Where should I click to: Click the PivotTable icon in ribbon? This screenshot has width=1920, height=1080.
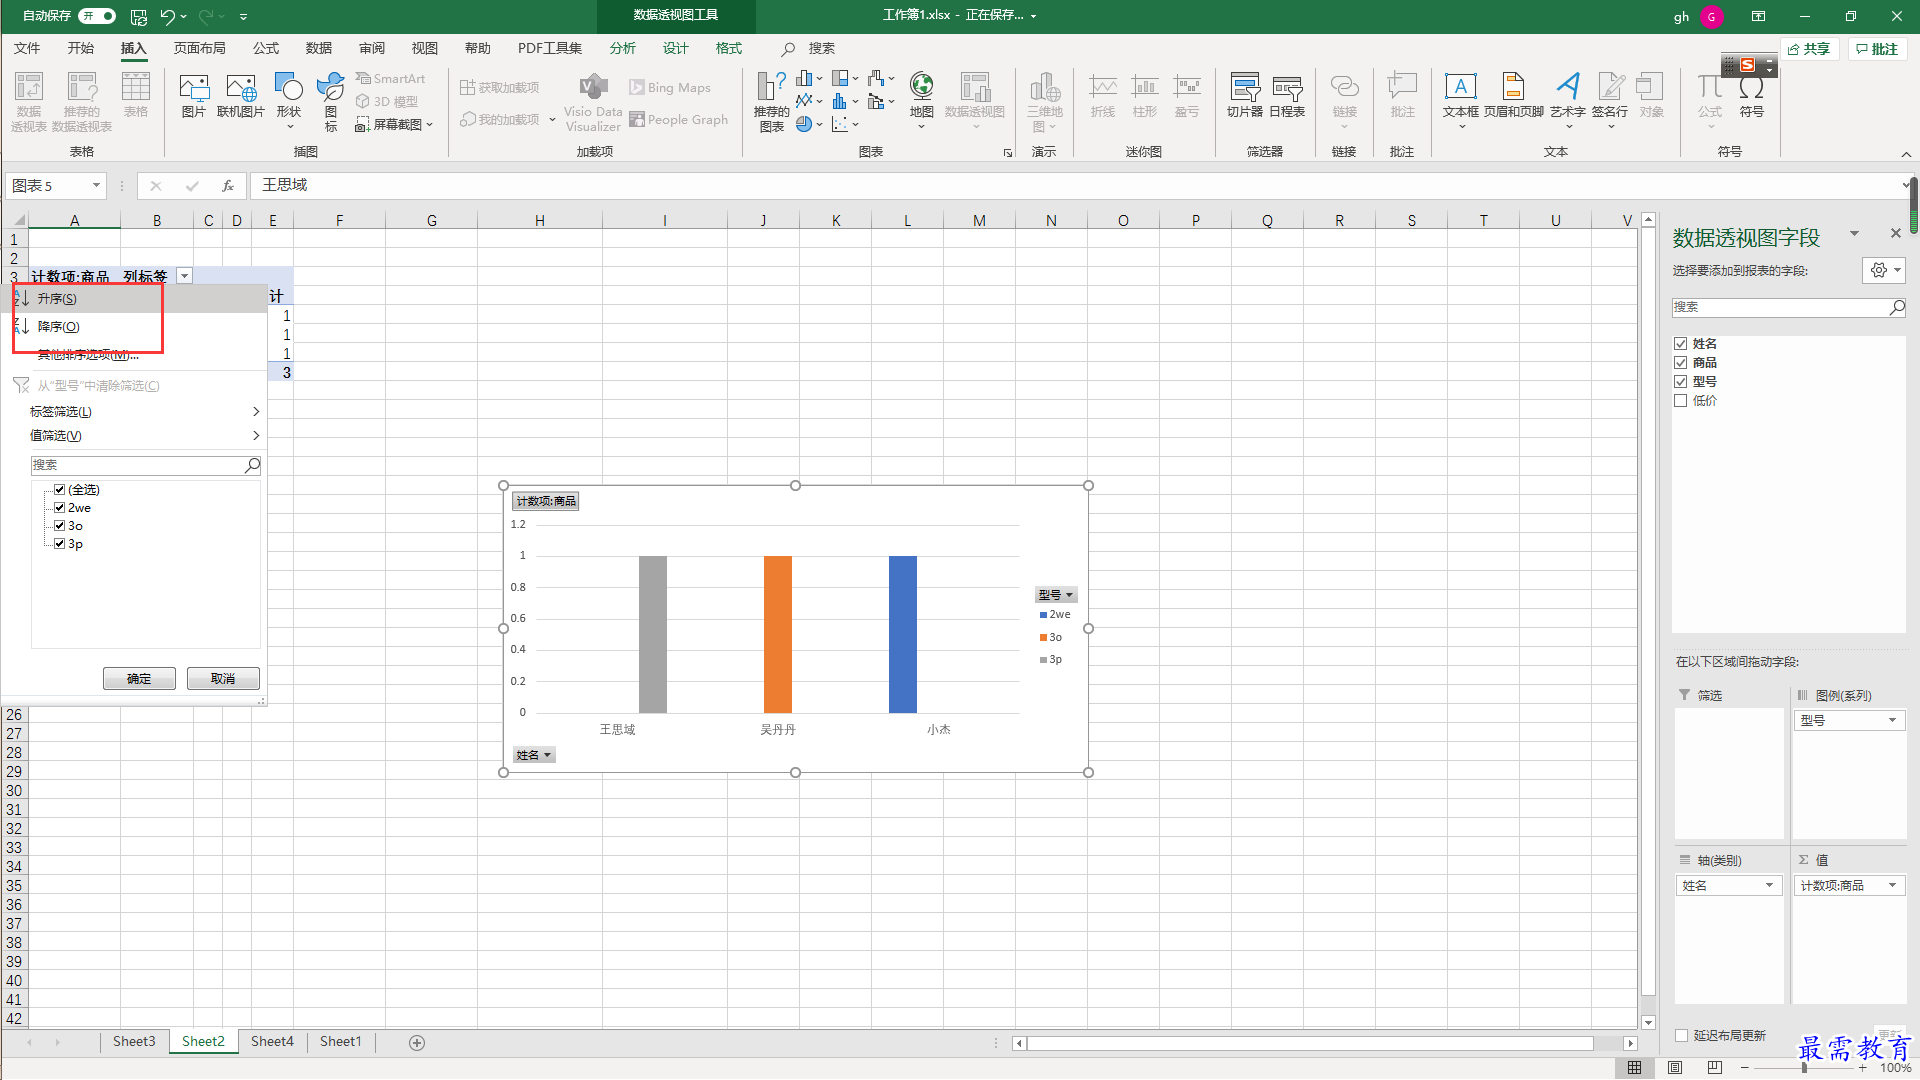coord(29,100)
